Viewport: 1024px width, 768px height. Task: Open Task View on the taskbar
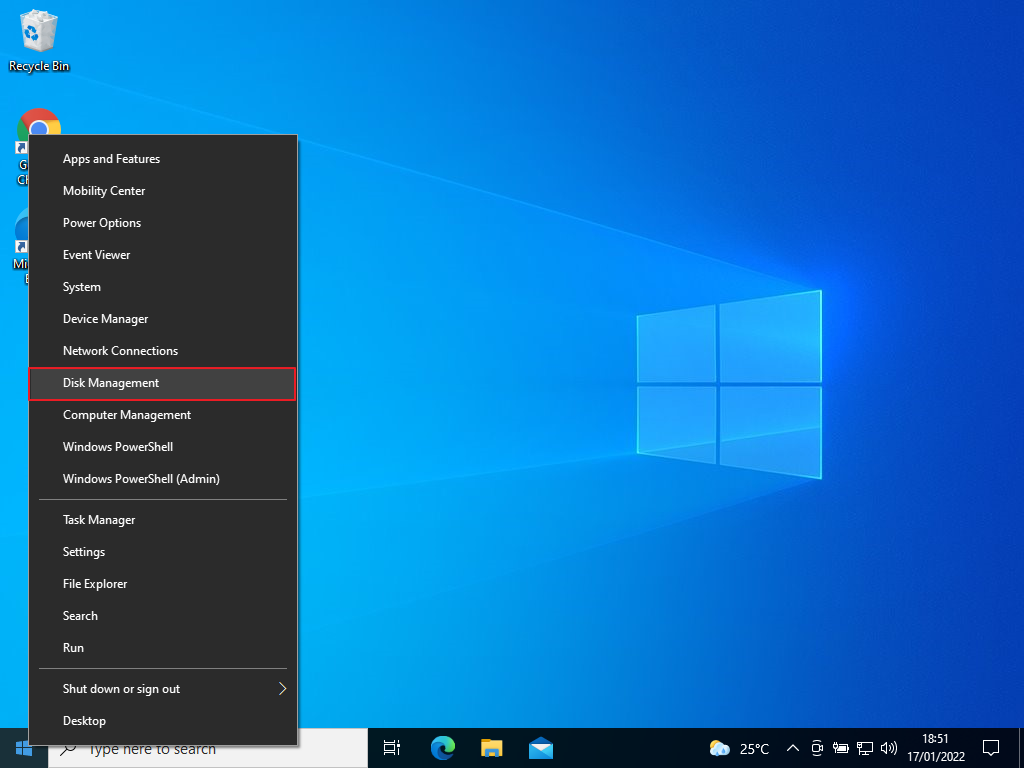pos(392,748)
